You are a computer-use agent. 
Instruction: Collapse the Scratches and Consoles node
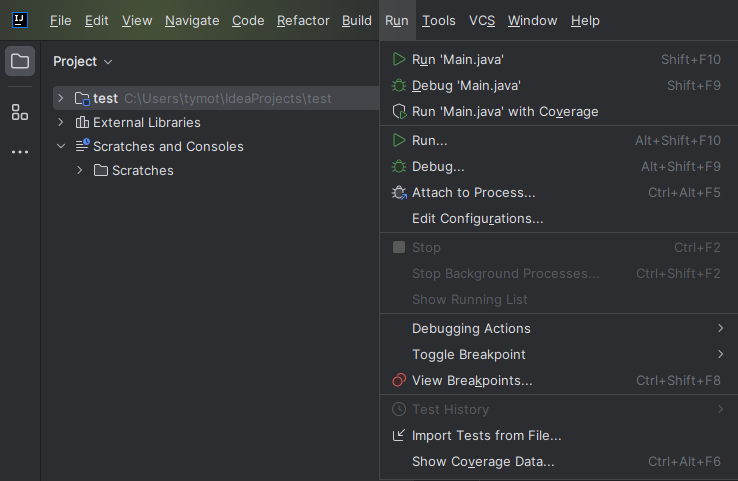(61, 146)
